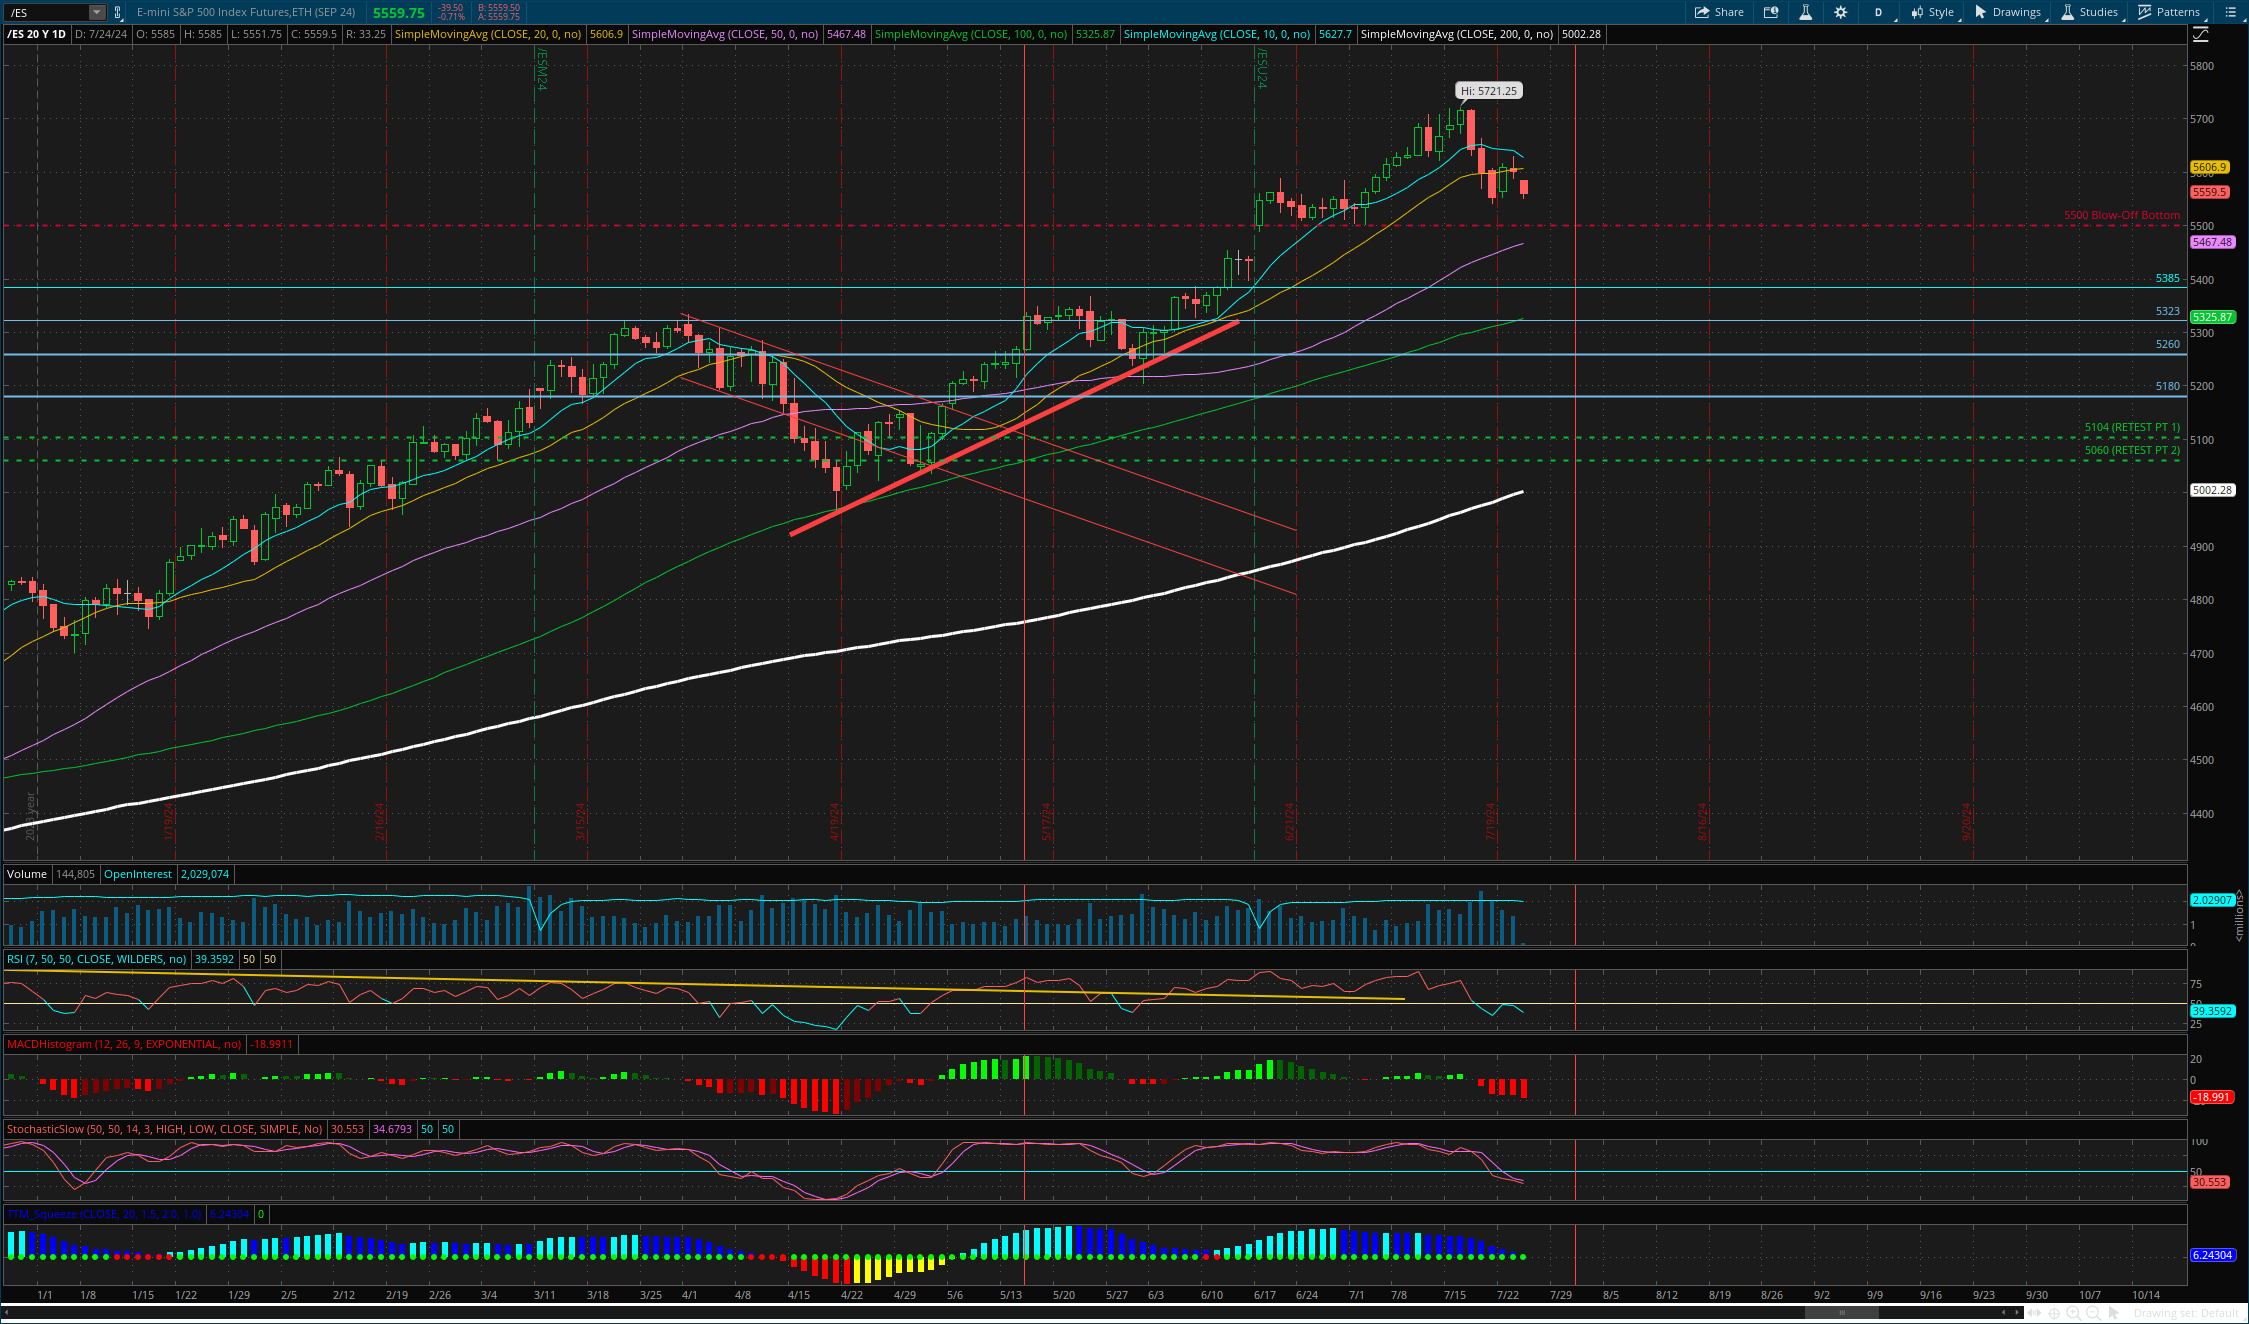Toggle the price axis scale icon
The image size is (2249, 1324).
[2200, 35]
